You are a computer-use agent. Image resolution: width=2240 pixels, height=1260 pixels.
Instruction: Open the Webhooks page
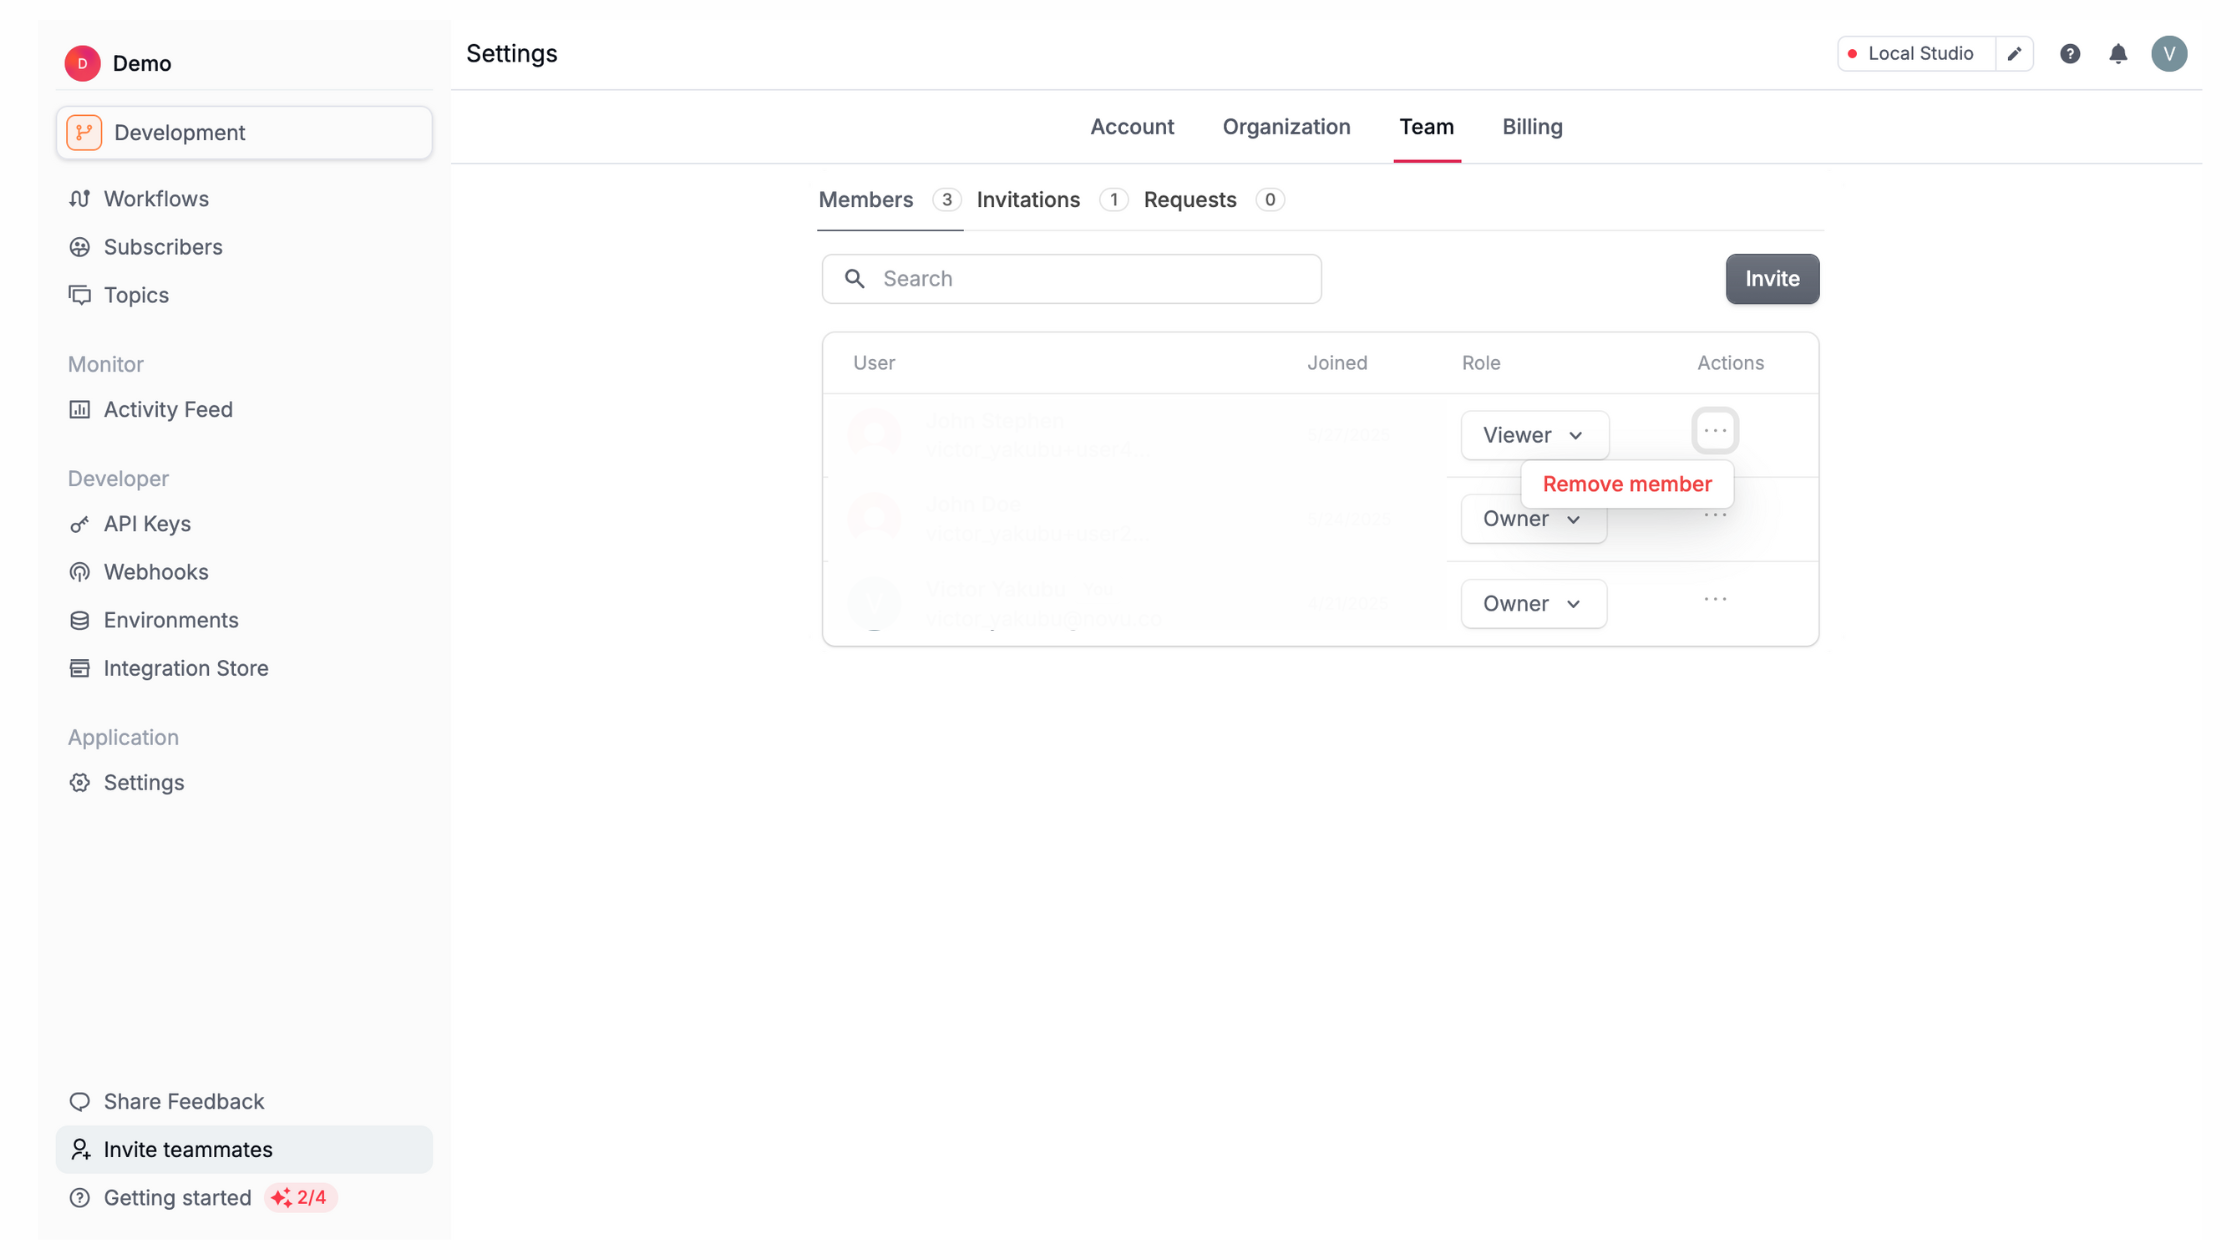155,571
